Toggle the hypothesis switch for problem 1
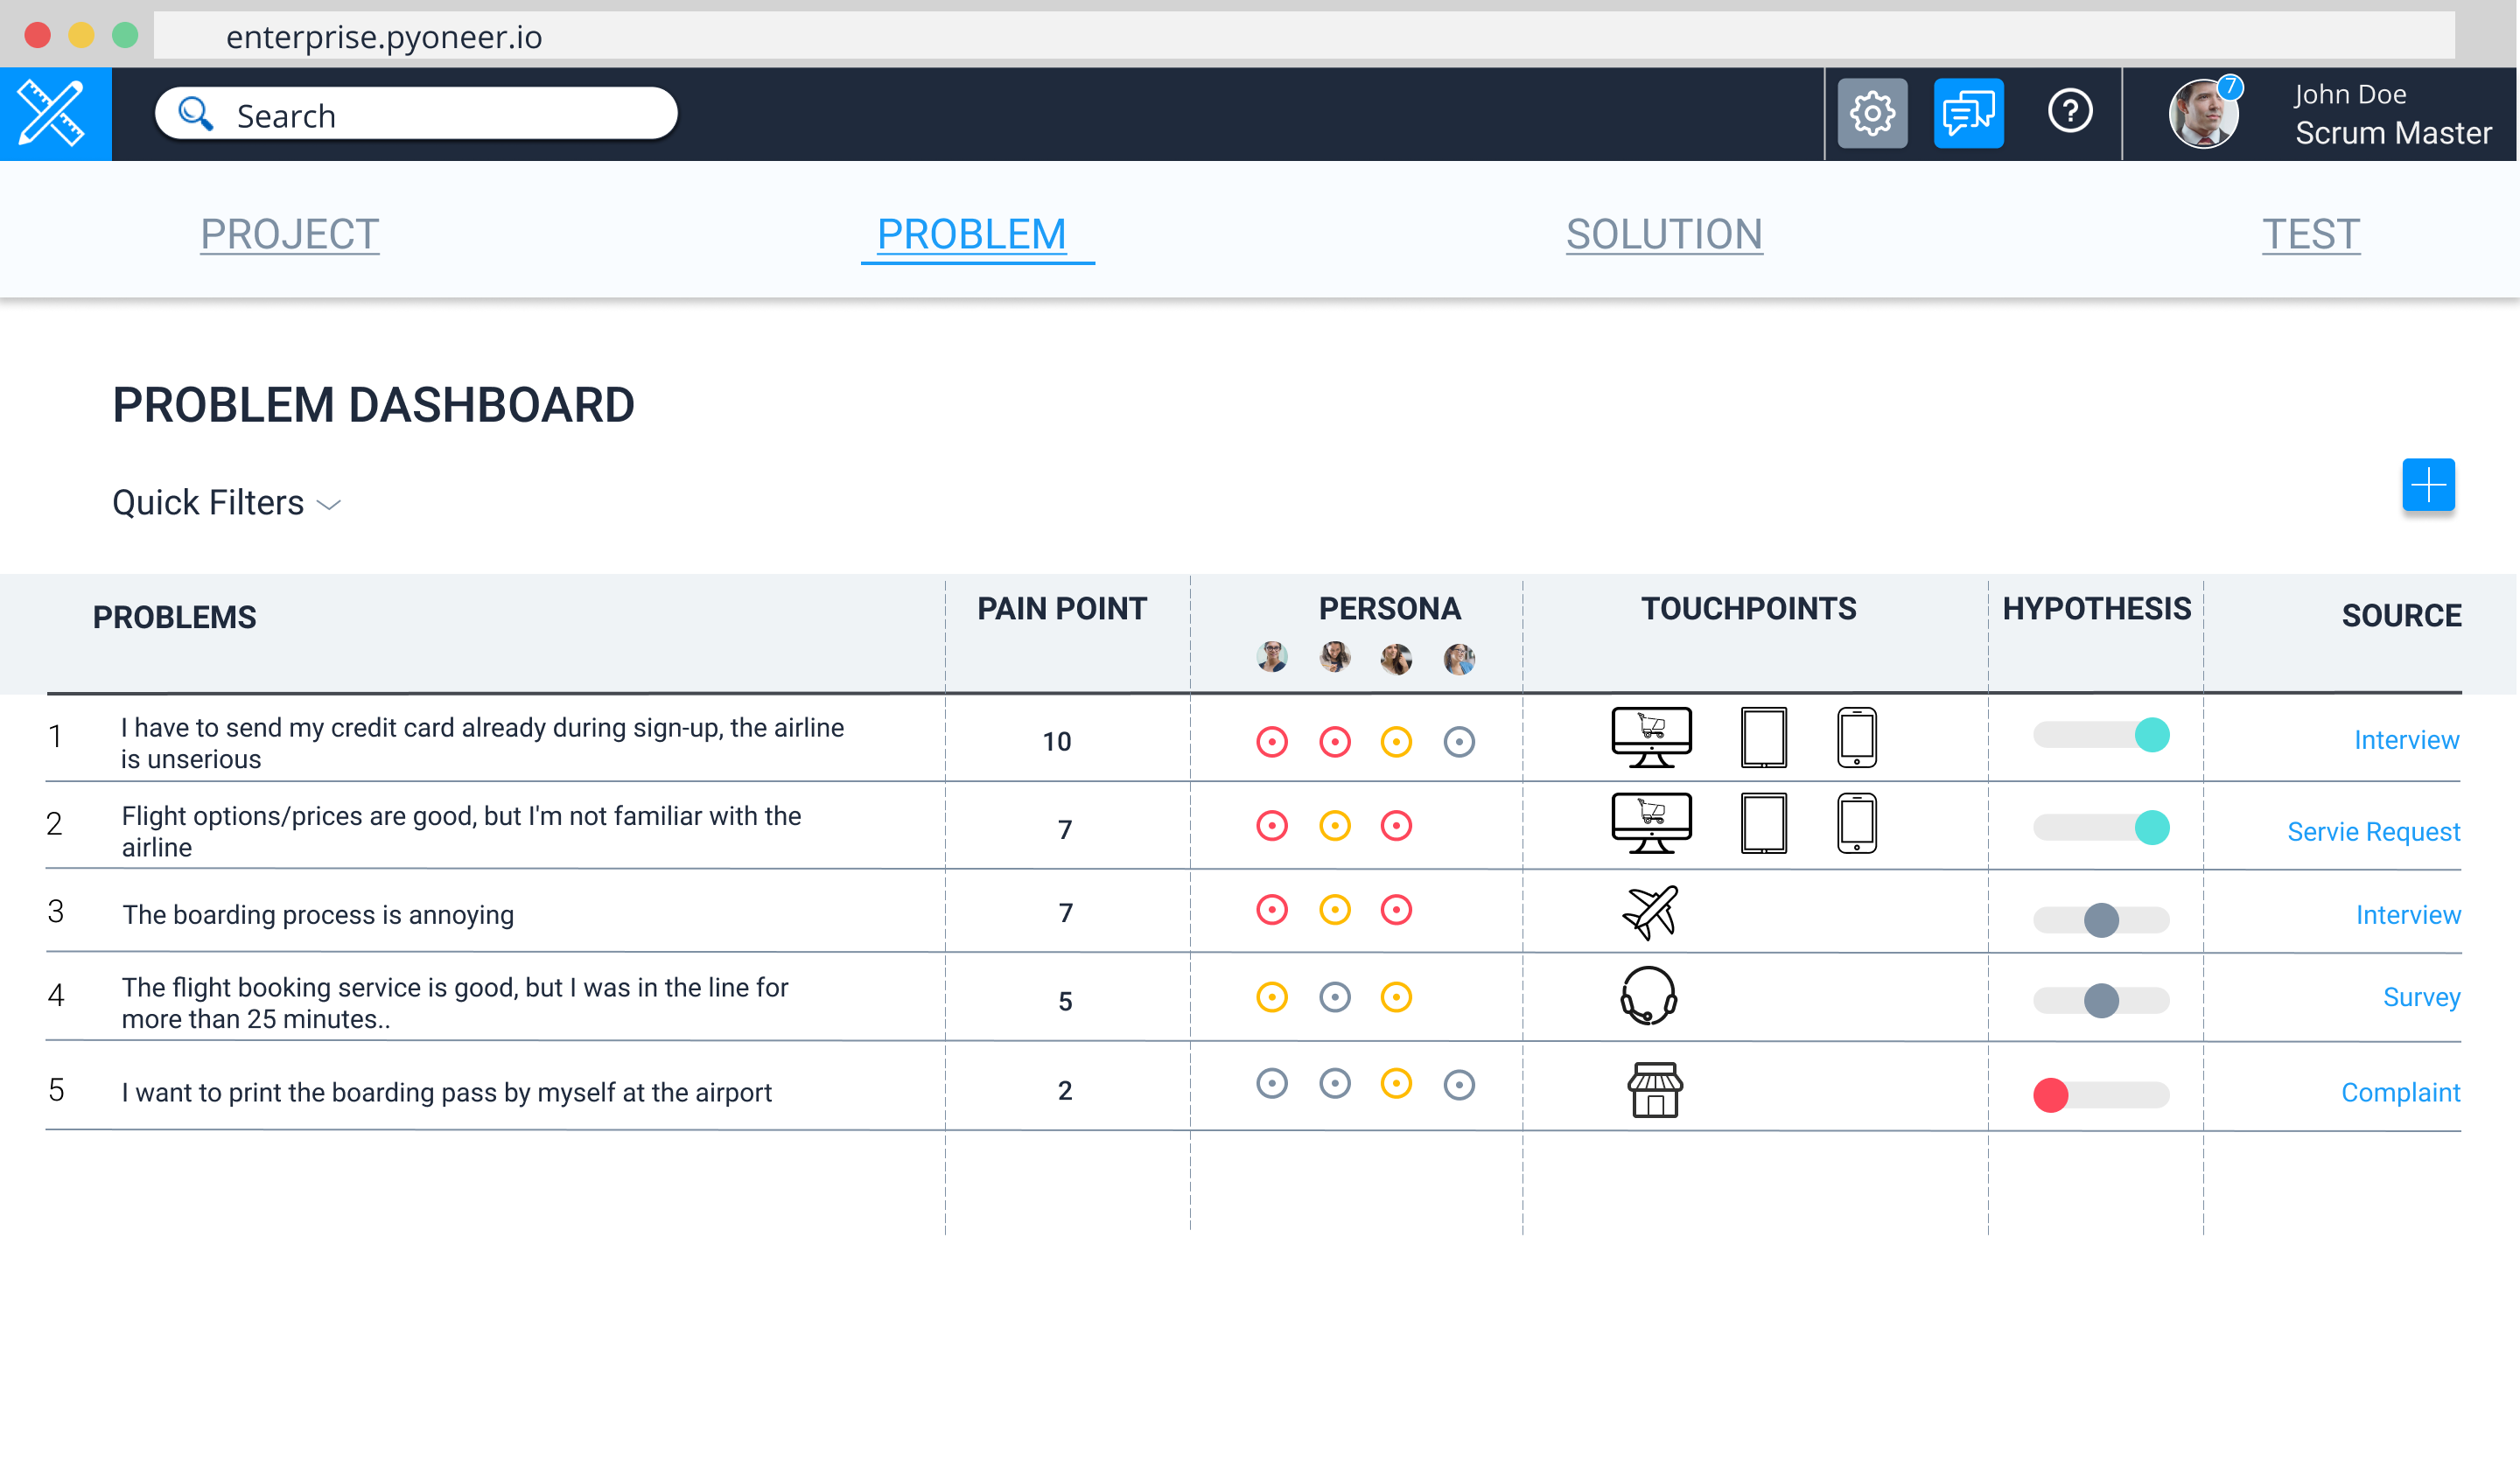This screenshot has height=1461, width=2520. point(2100,735)
